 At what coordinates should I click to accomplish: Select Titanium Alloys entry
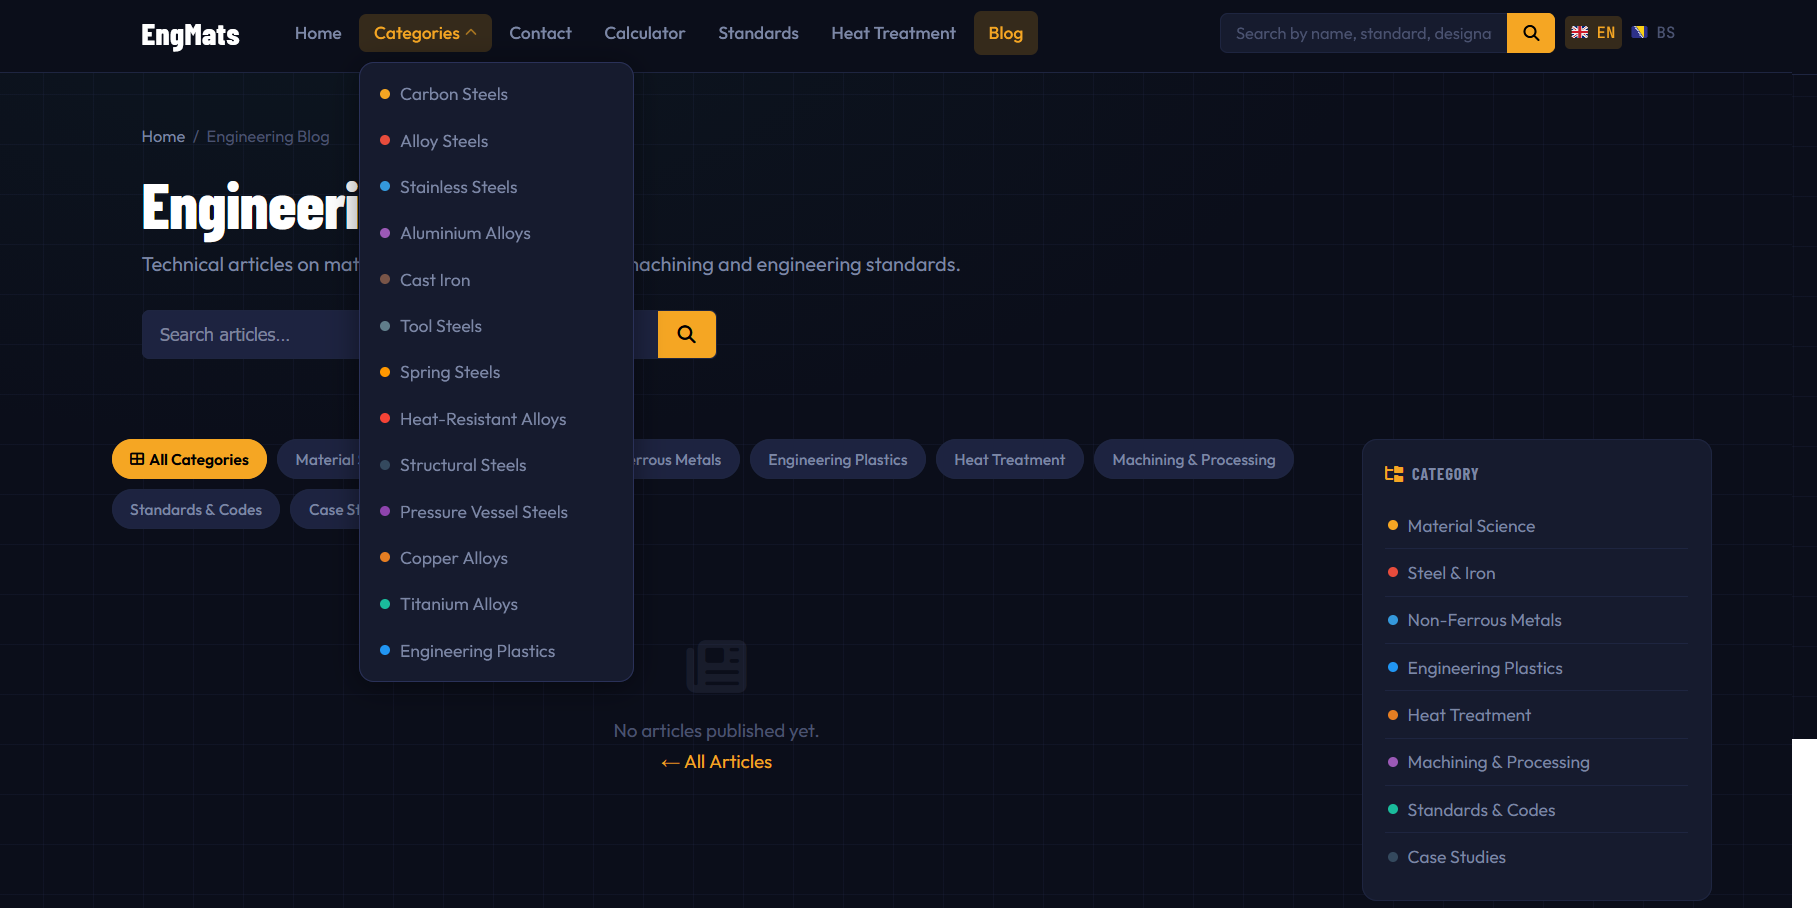tap(496, 604)
